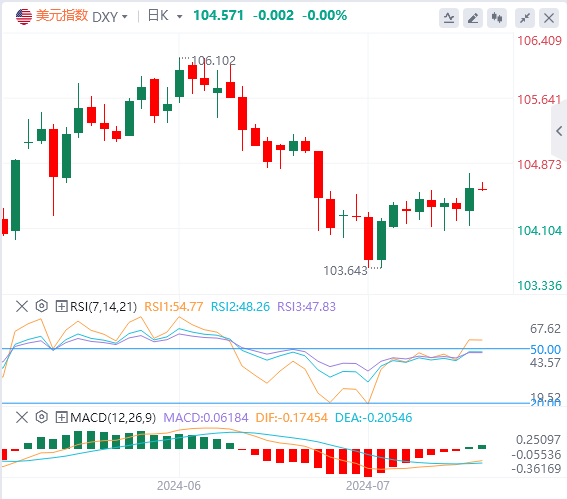567x499 pixels.
Task: Expand RSI panel with plus box
Action: tap(61, 307)
